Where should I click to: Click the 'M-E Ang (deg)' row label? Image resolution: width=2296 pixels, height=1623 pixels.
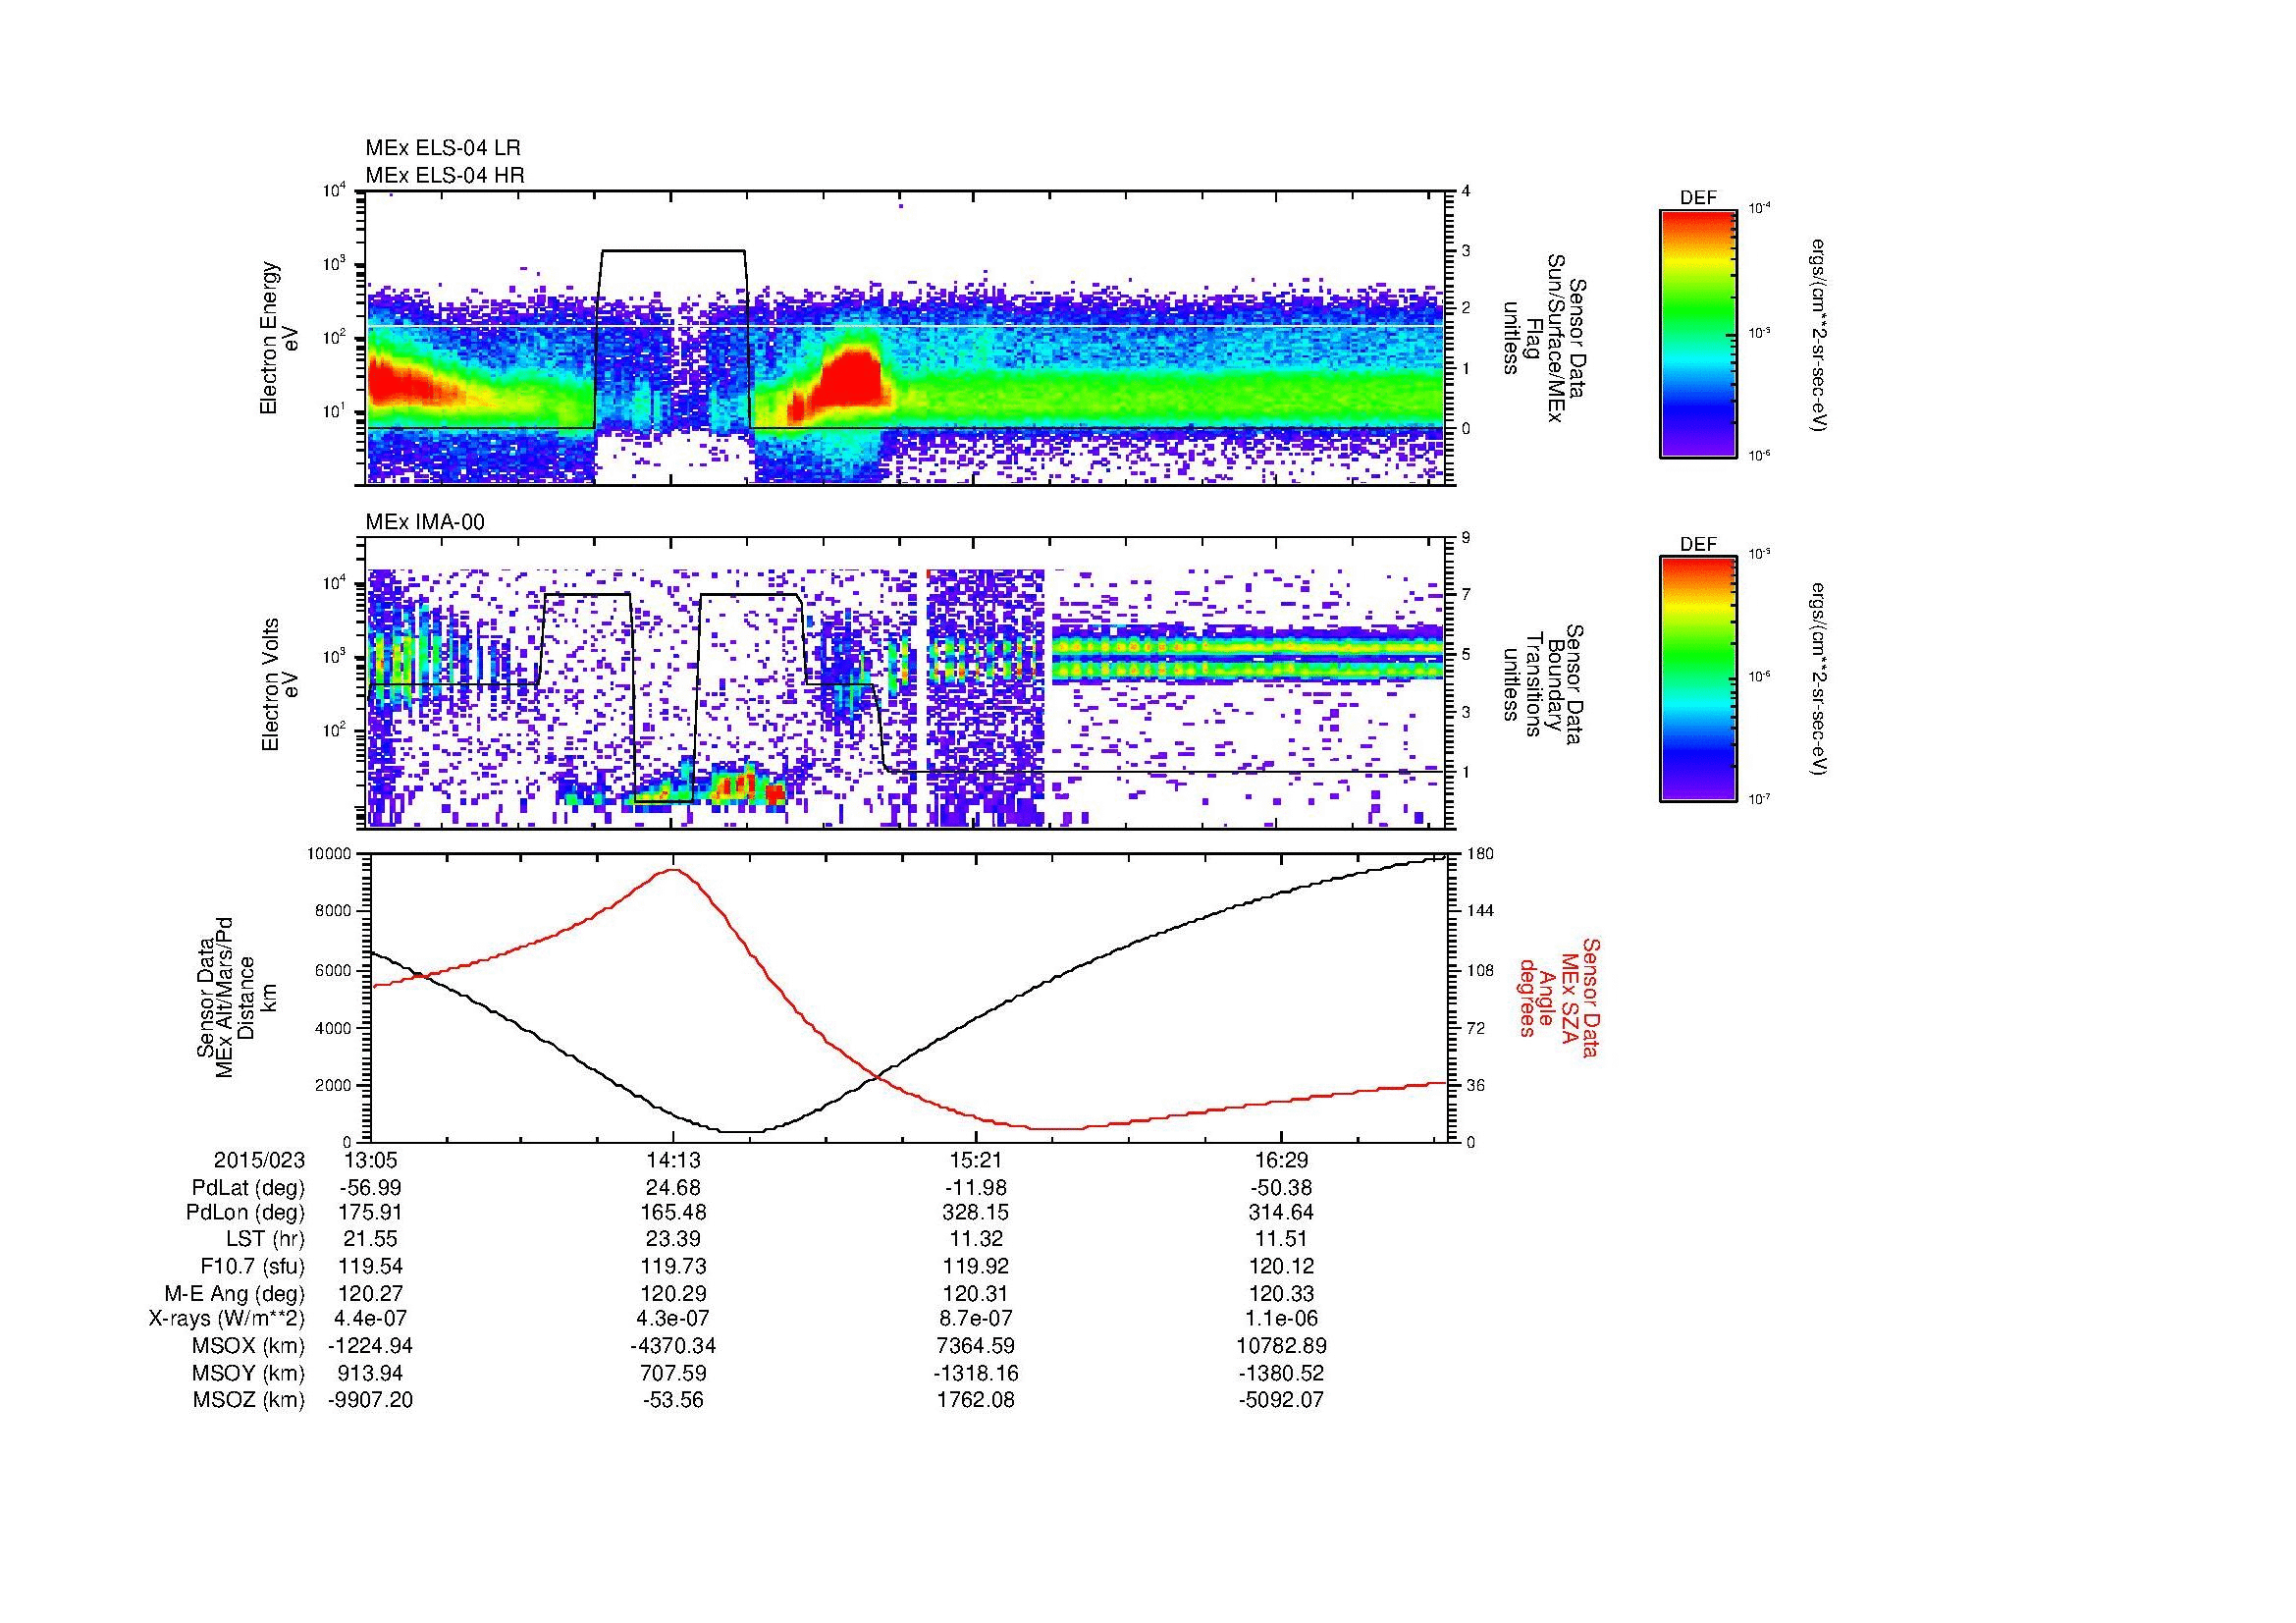(x=235, y=1294)
